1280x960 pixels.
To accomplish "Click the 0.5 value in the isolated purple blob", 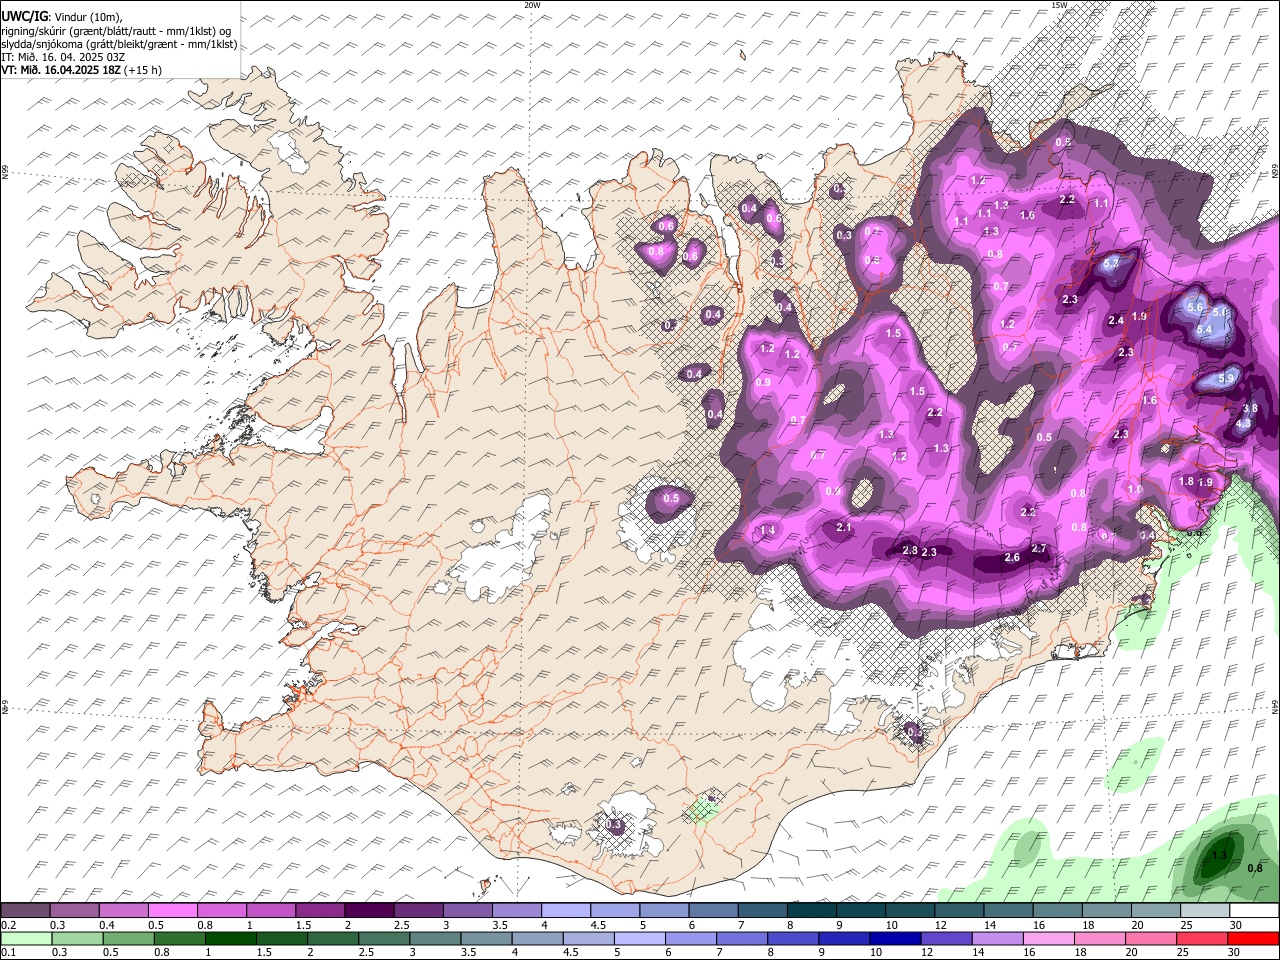I will tap(671, 498).
